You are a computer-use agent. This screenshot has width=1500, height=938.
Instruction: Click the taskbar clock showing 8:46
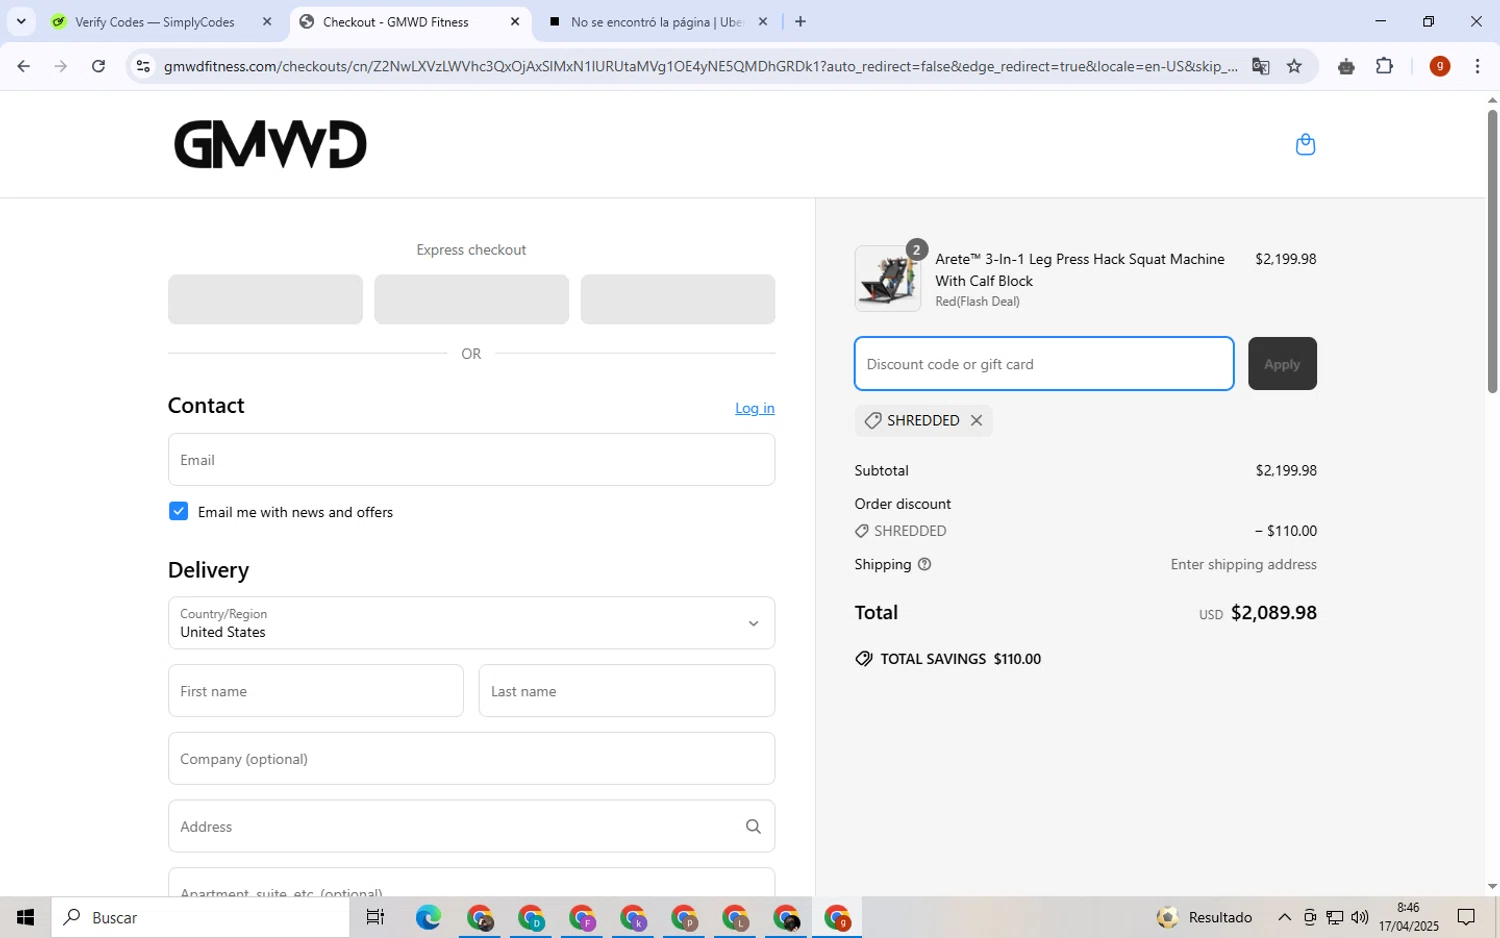[x=1408, y=917]
